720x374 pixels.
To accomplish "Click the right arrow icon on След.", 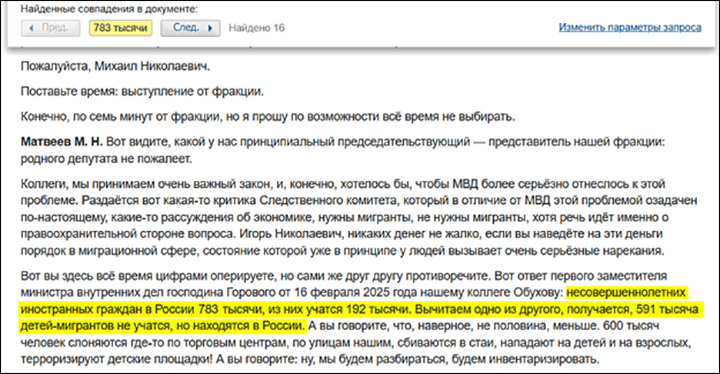I will (210, 28).
